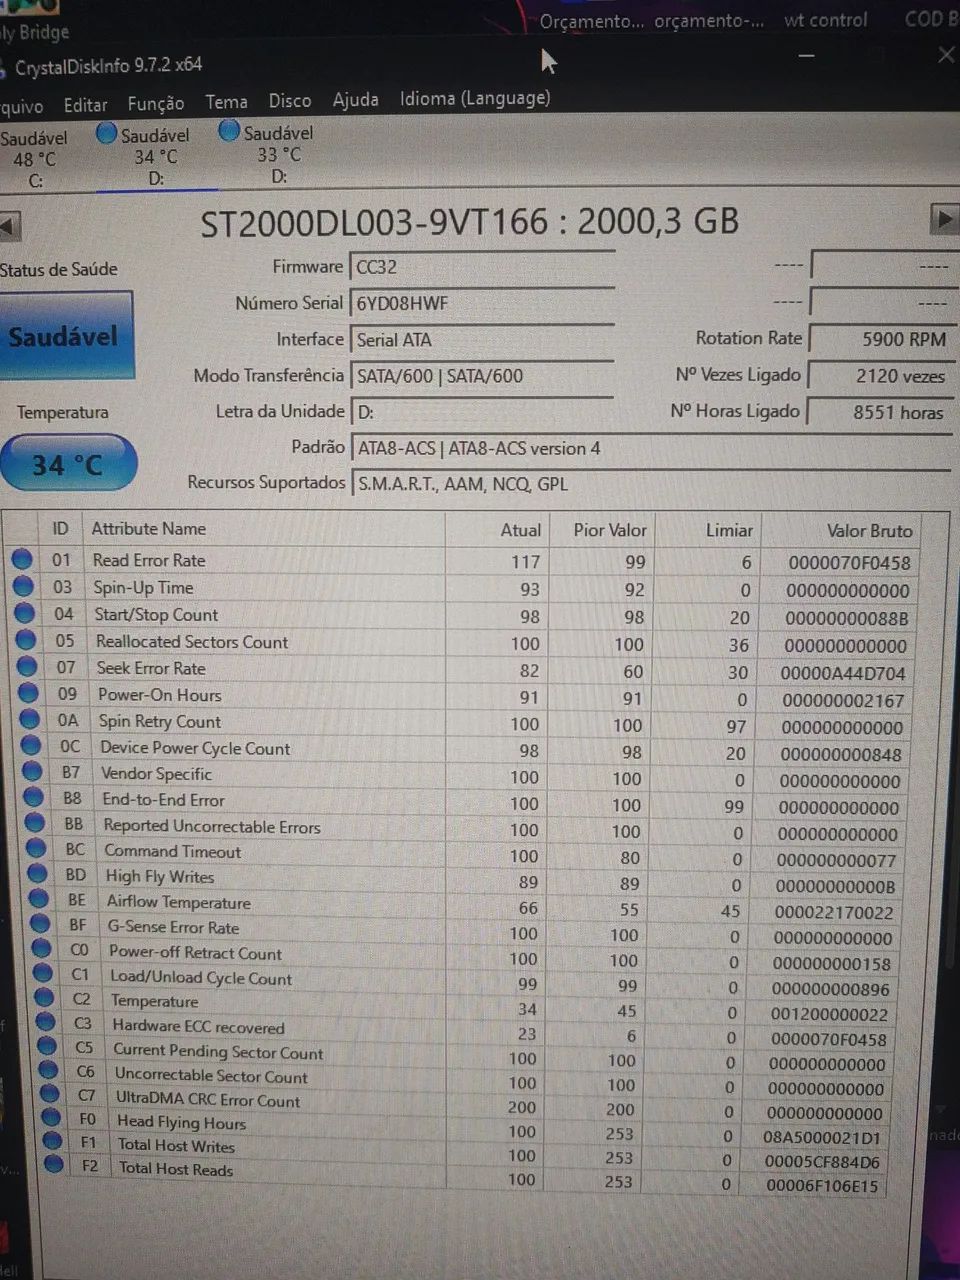960x1280 pixels.
Task: Click status circle of UltraDMA CRC Error Count
Action: coord(49,1094)
